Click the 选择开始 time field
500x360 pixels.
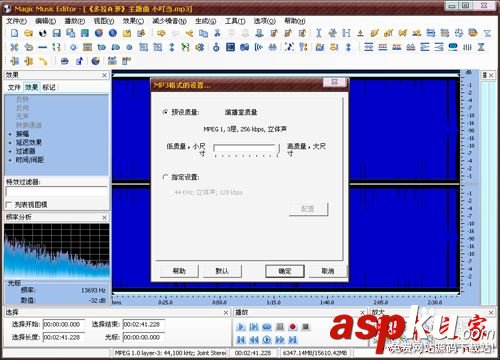point(64,324)
